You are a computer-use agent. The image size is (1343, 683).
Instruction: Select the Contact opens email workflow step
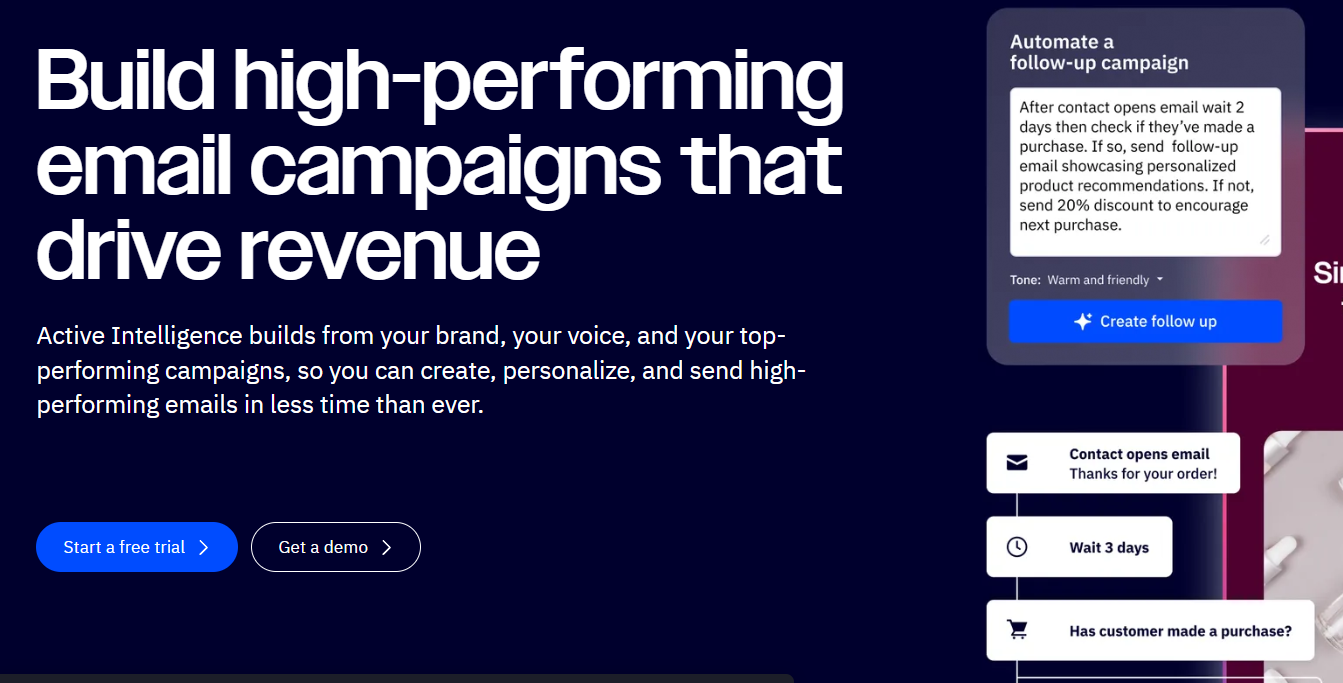point(1113,463)
